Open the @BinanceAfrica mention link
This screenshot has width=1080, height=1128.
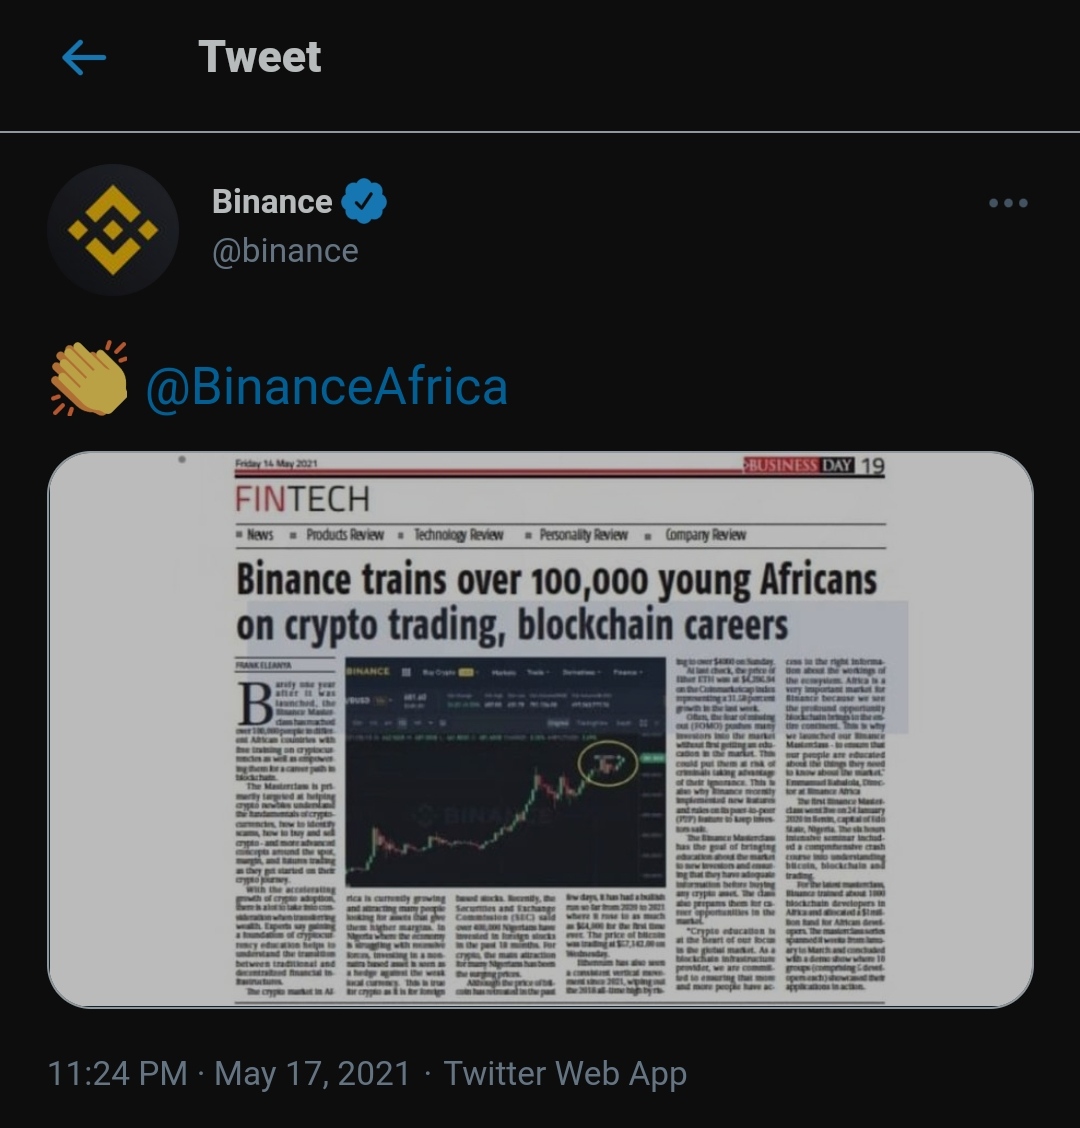click(x=327, y=387)
